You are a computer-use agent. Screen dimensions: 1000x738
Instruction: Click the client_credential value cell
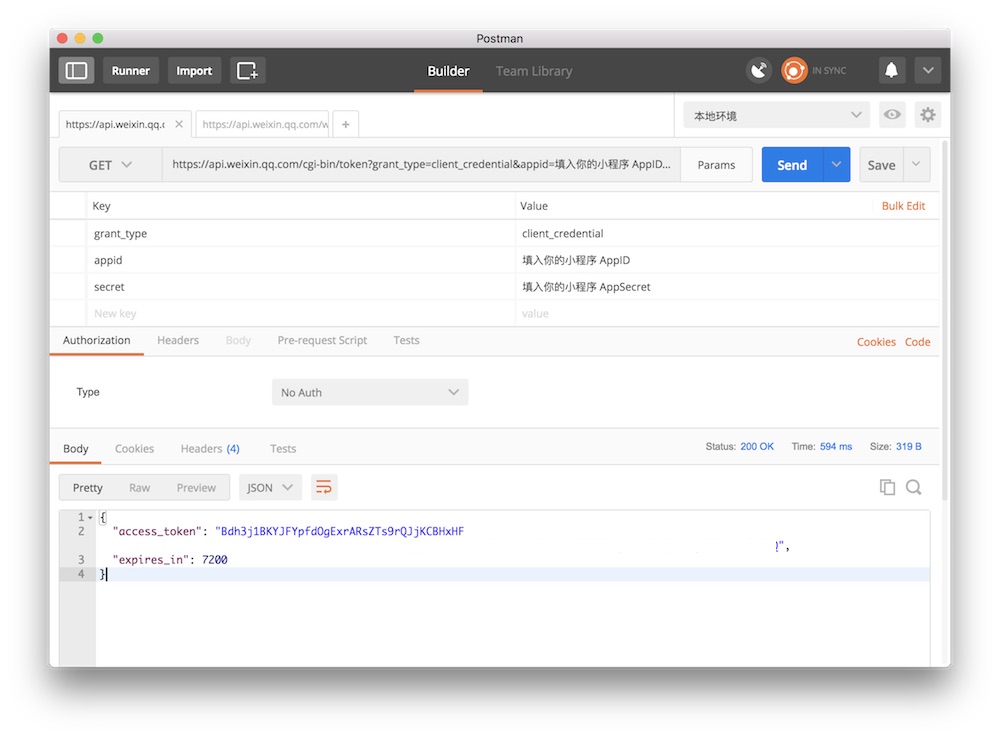point(727,233)
